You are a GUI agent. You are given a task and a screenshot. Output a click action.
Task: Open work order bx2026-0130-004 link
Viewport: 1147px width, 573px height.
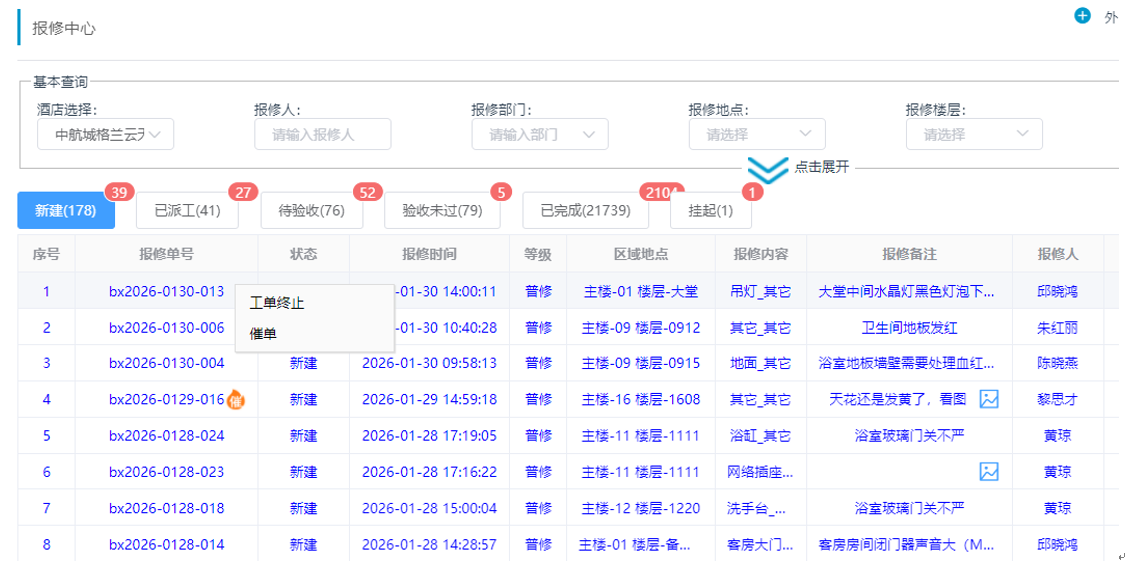[167, 363]
